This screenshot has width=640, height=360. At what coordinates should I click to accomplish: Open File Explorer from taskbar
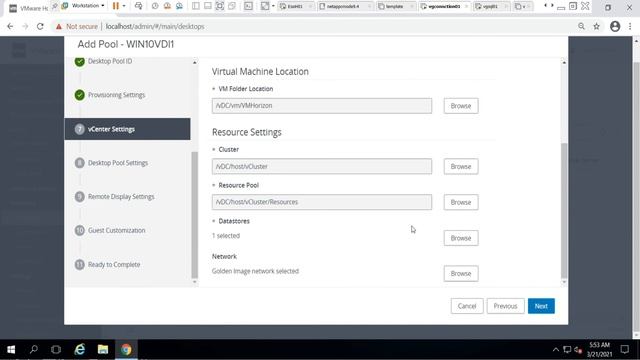click(x=103, y=349)
